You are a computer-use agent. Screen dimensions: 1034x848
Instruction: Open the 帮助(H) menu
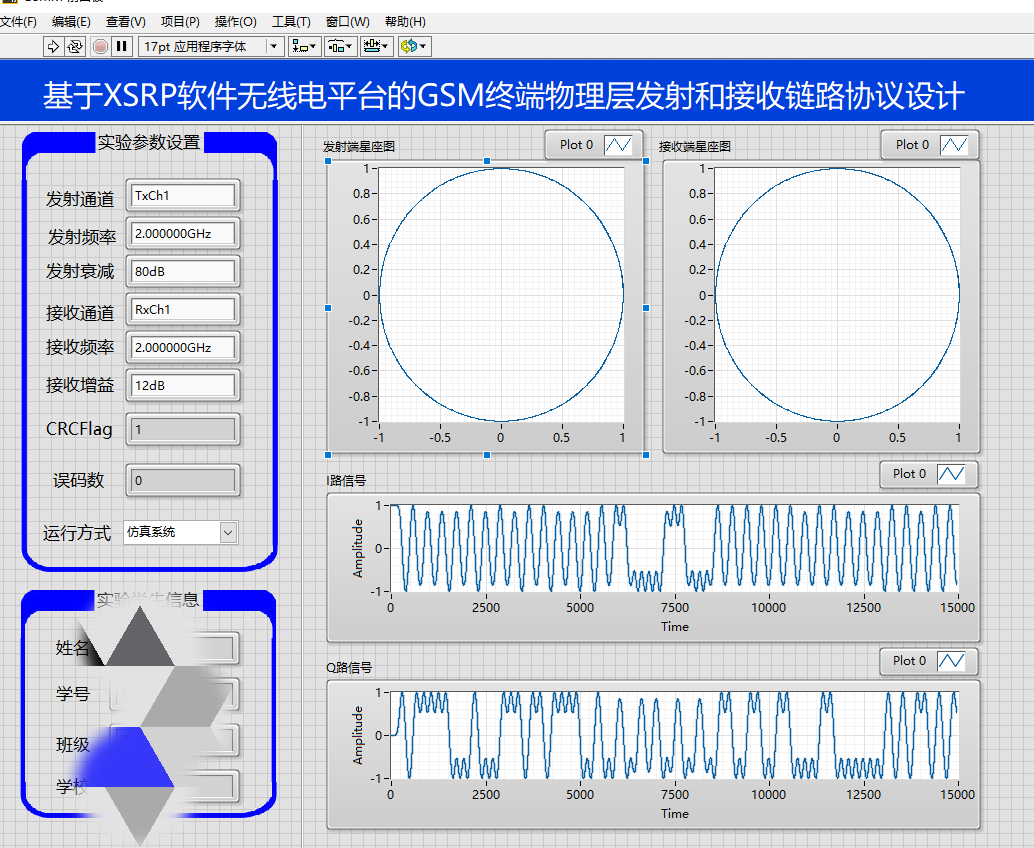coord(405,22)
